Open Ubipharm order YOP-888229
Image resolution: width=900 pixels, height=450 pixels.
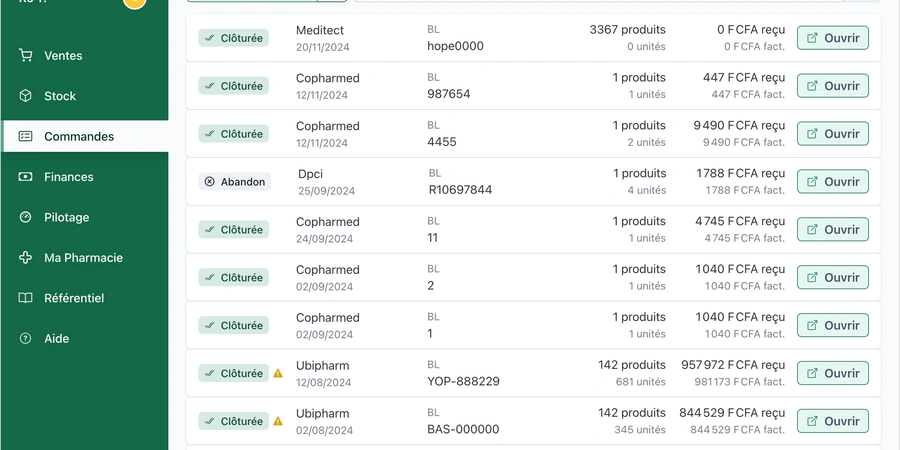(x=832, y=373)
